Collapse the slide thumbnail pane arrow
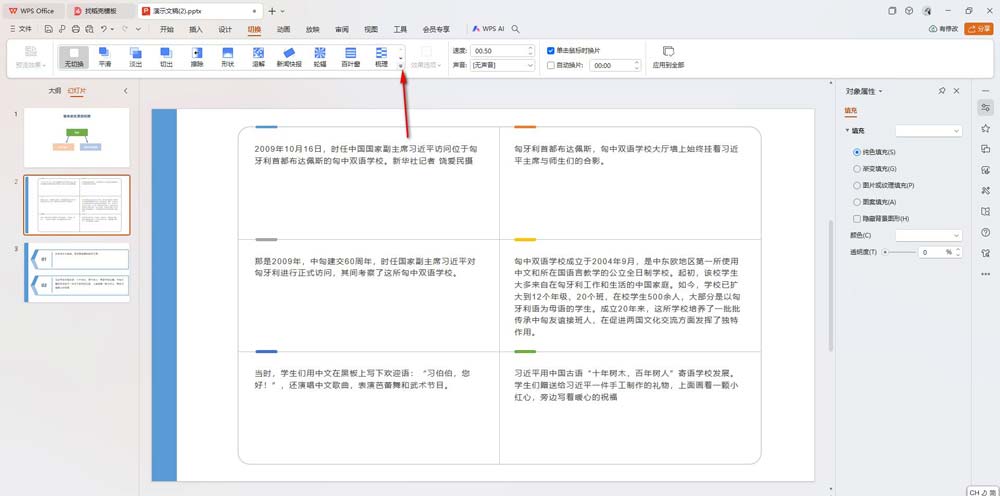1000x496 pixels. [x=126, y=91]
